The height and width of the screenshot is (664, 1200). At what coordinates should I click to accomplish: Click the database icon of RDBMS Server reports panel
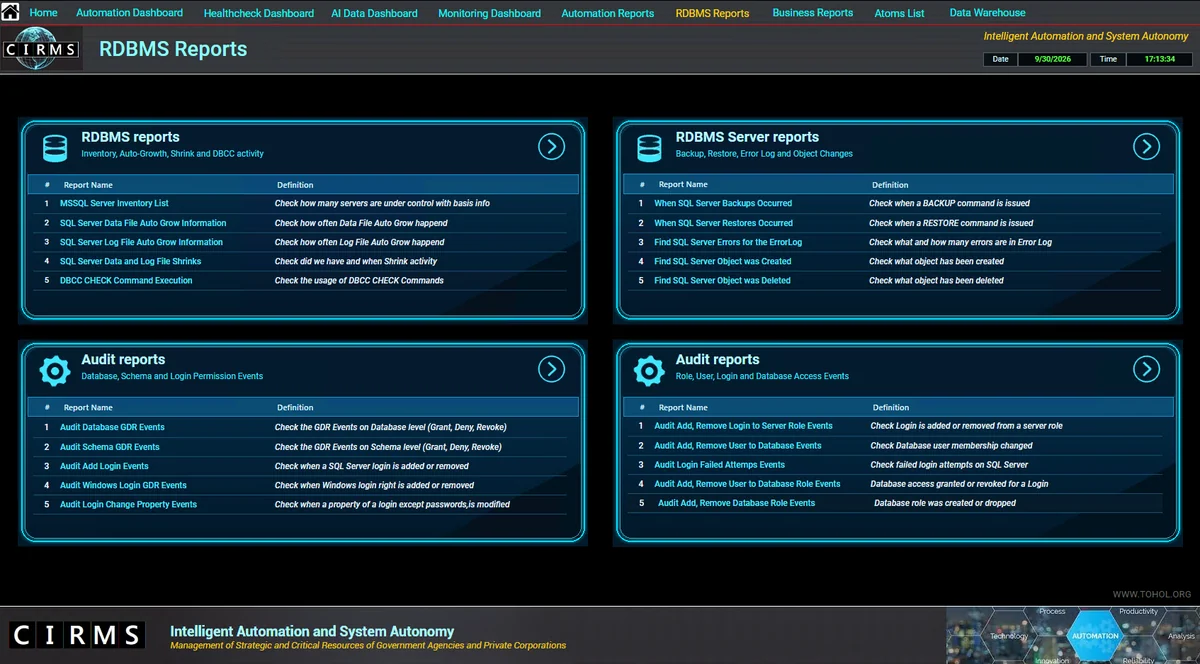649,147
